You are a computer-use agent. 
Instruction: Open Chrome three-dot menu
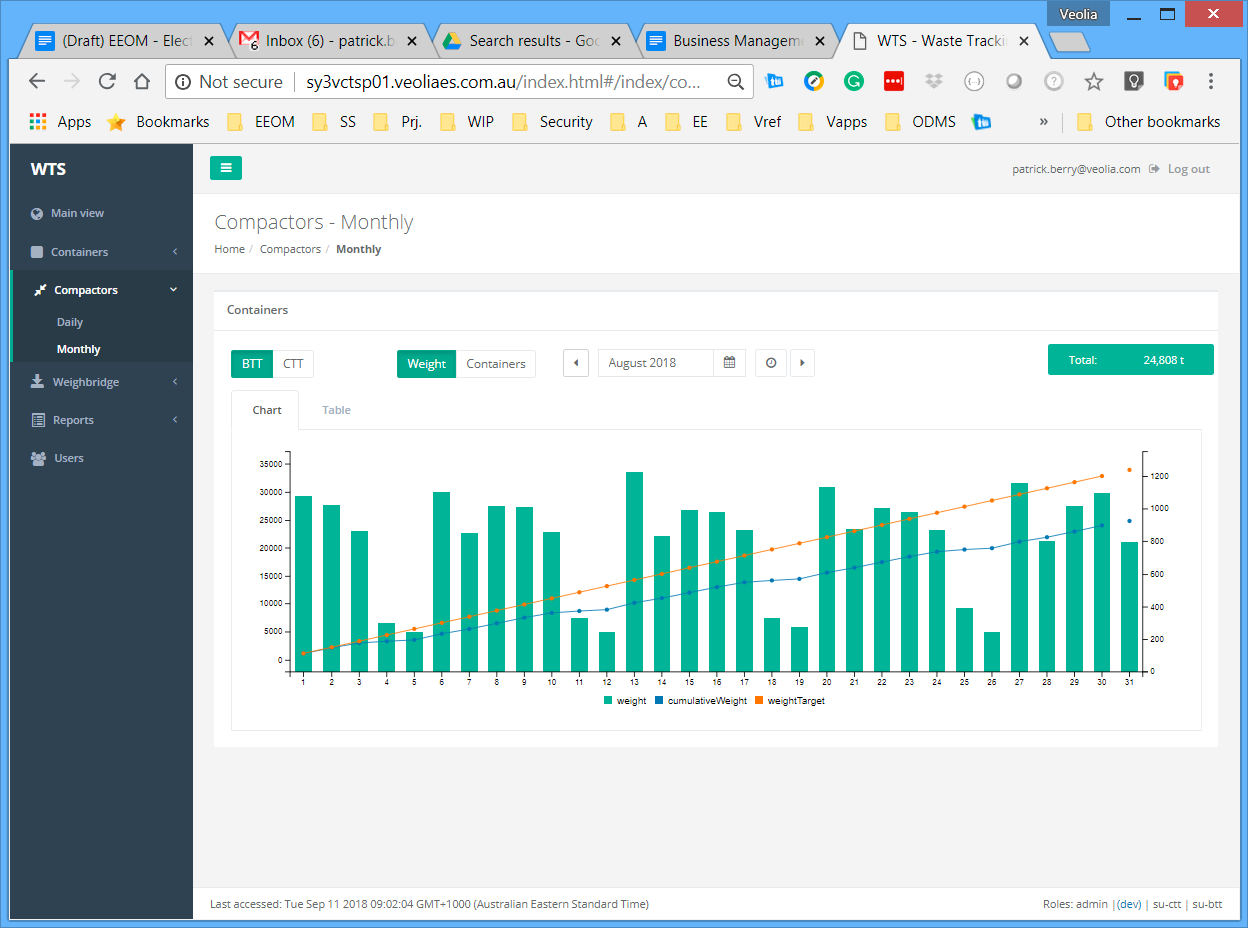pyautogui.click(x=1211, y=82)
